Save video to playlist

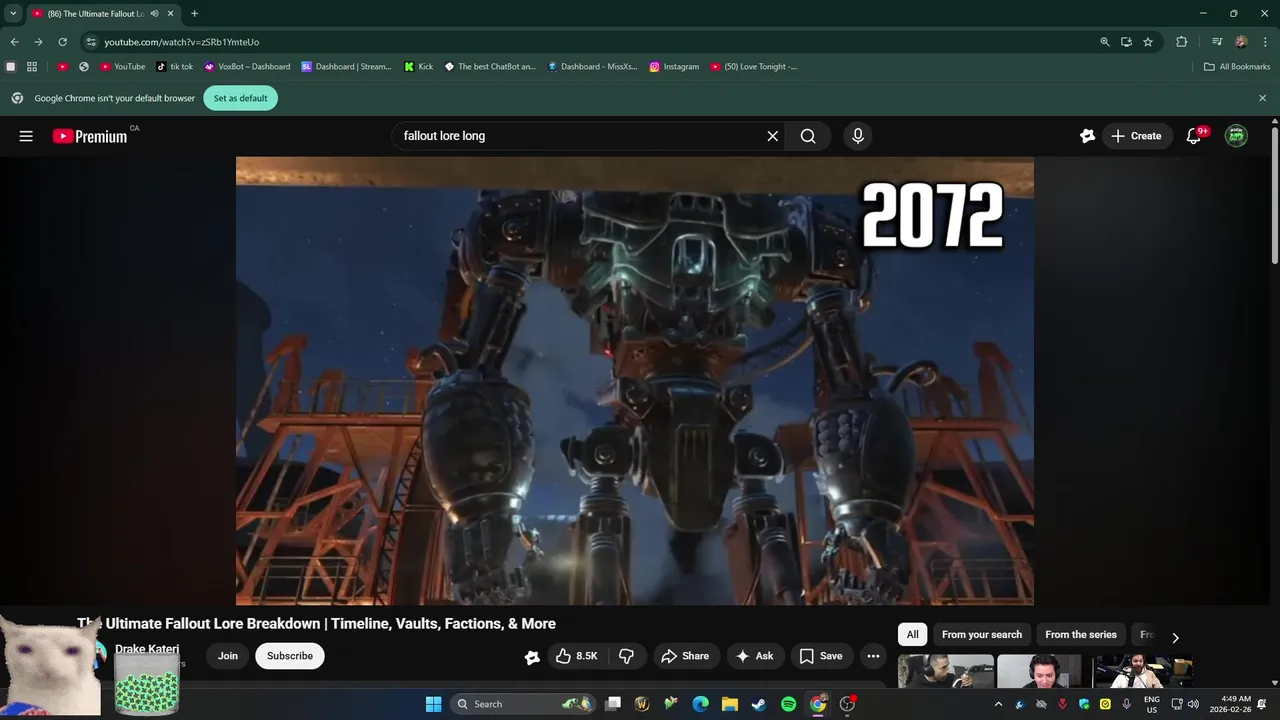tap(821, 656)
